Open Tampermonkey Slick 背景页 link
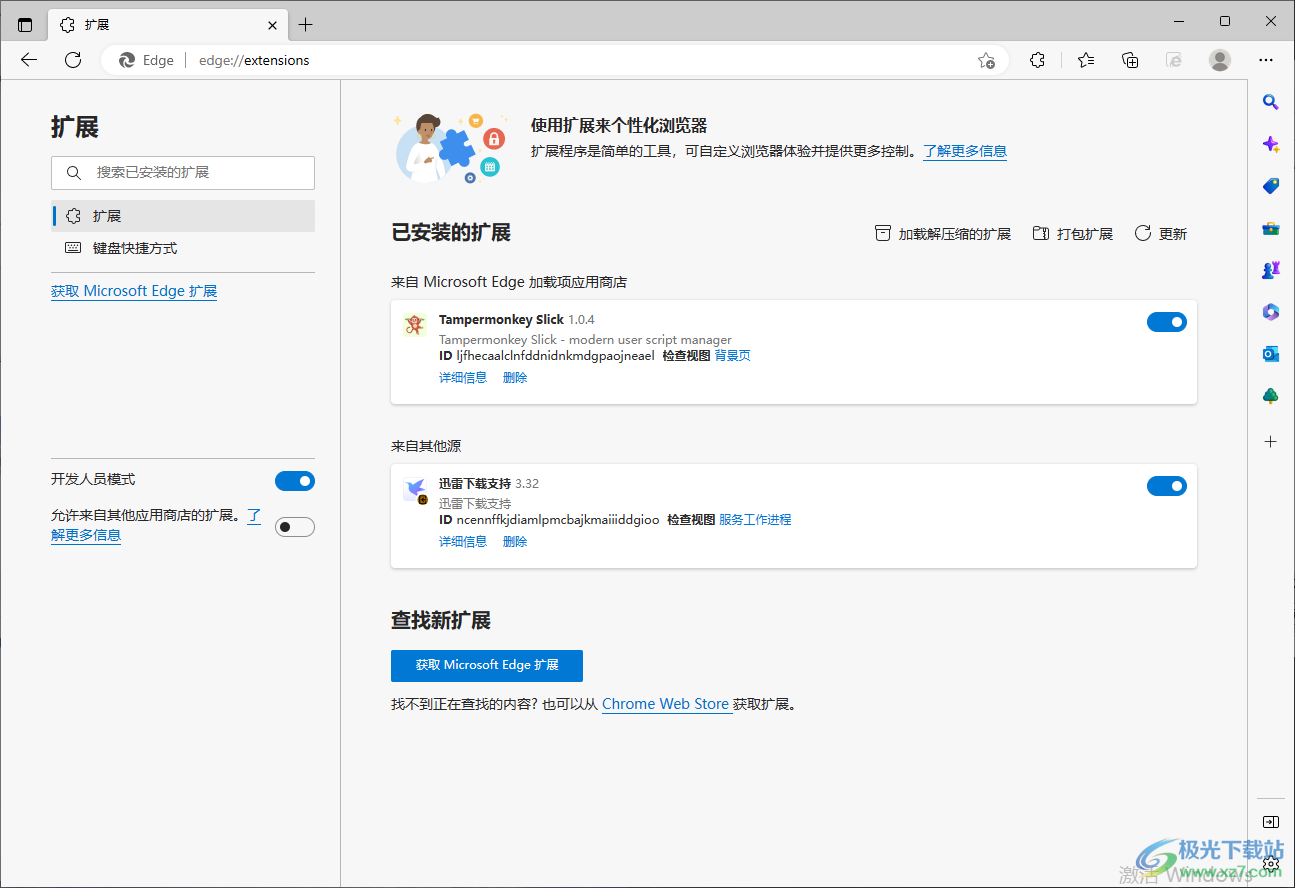 (733, 355)
